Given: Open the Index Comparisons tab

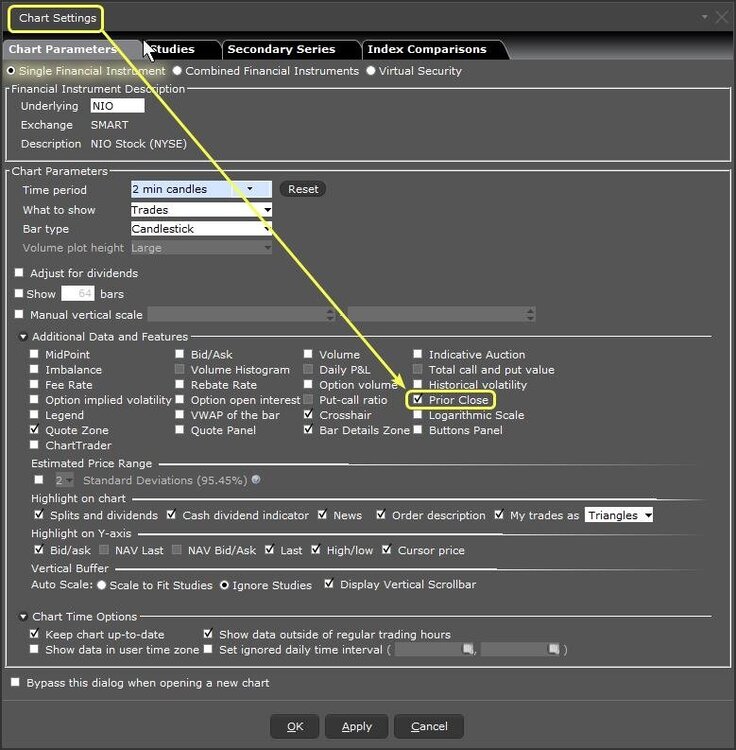Looking at the screenshot, I should (426, 49).
